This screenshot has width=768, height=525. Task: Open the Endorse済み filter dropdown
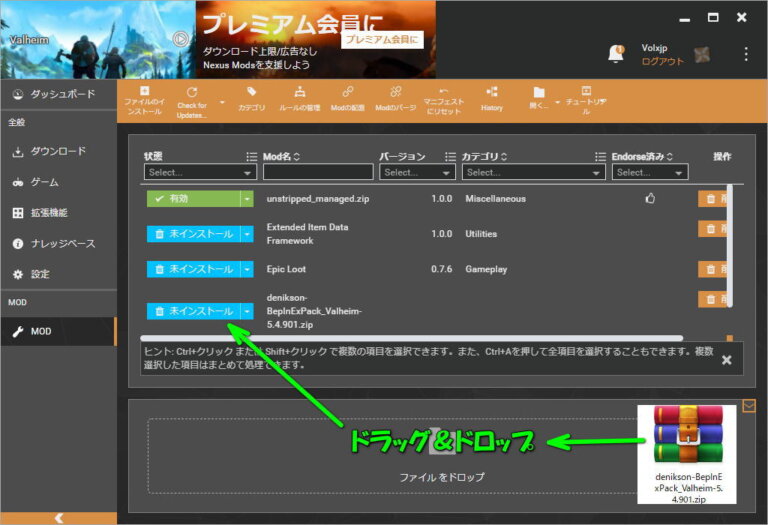pyautogui.click(x=650, y=172)
